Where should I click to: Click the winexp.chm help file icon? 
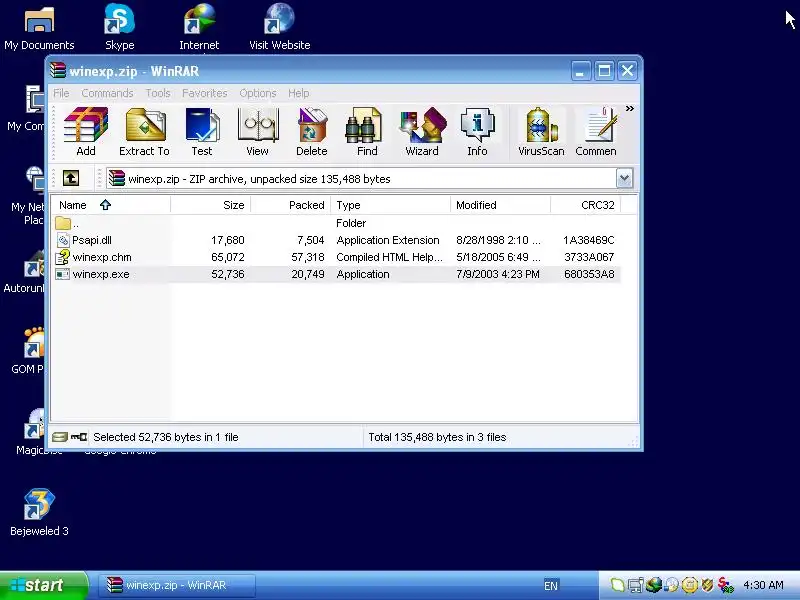pyautogui.click(x=63, y=257)
